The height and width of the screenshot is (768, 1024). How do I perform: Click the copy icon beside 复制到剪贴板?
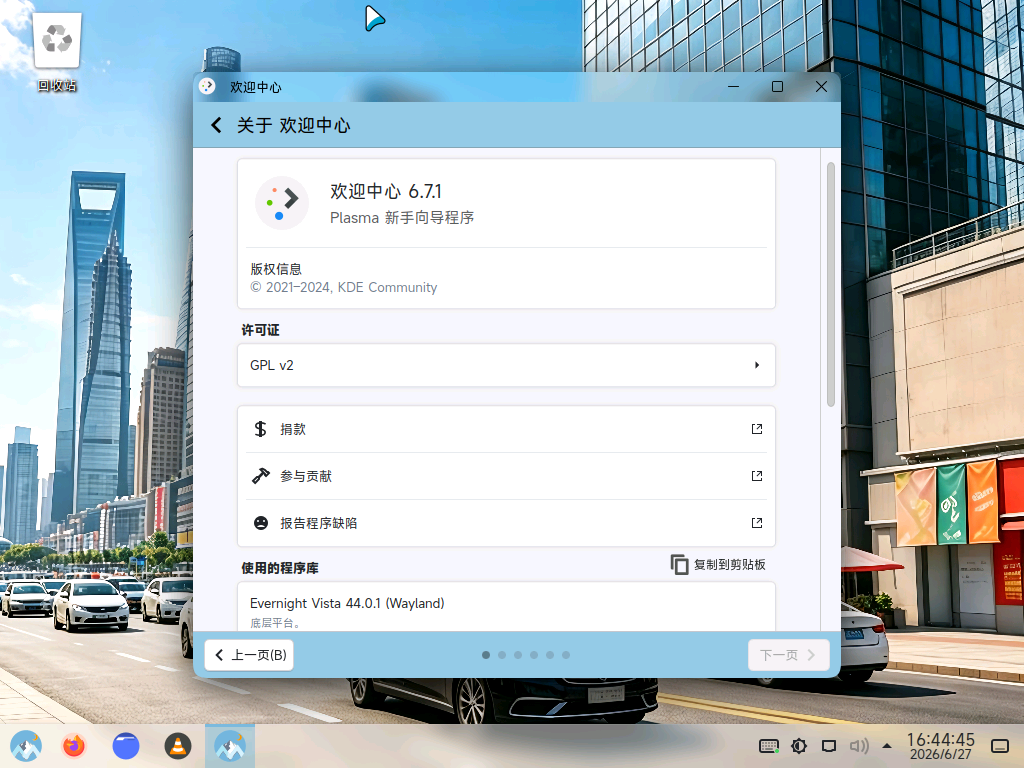679,565
